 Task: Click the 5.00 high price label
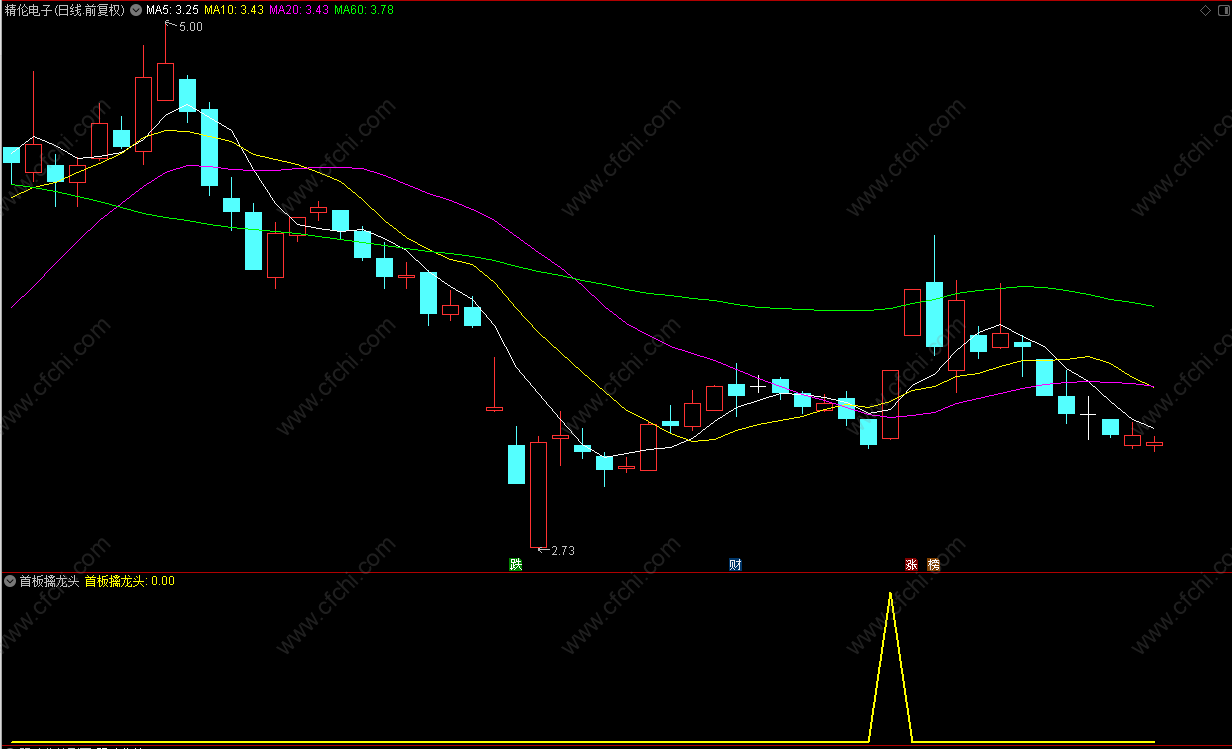click(190, 27)
